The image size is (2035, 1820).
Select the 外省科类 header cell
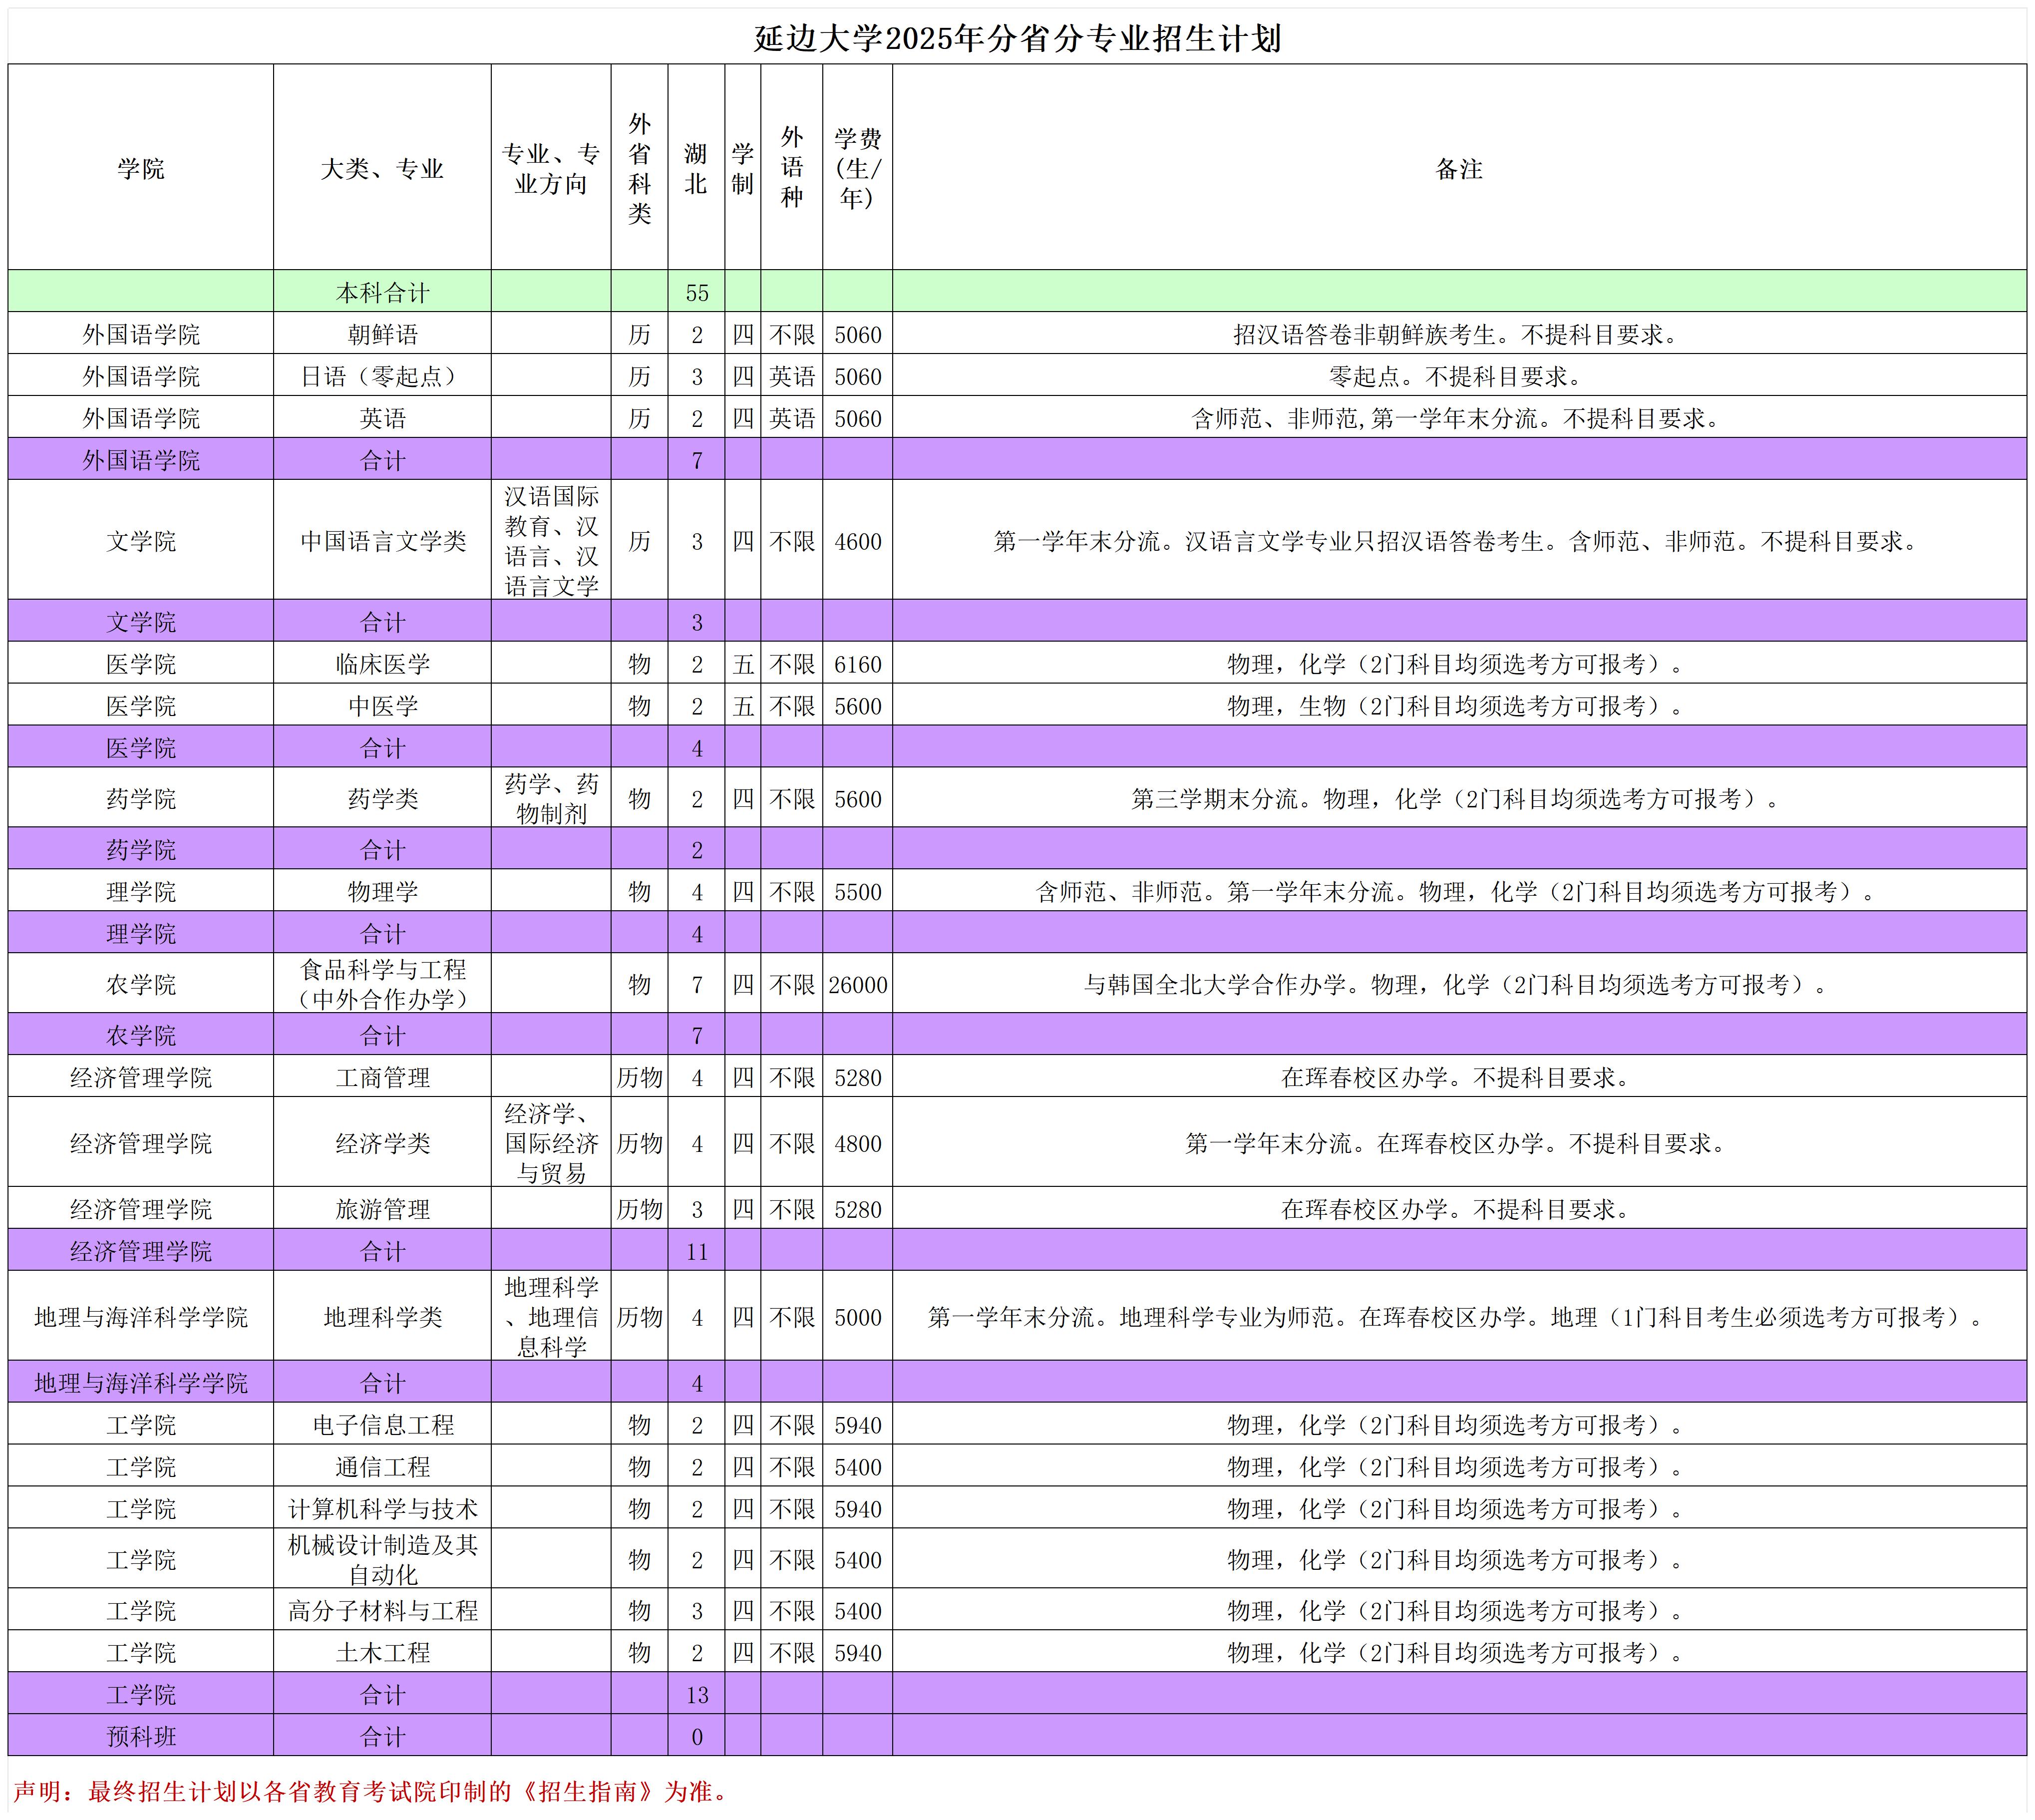640,168
